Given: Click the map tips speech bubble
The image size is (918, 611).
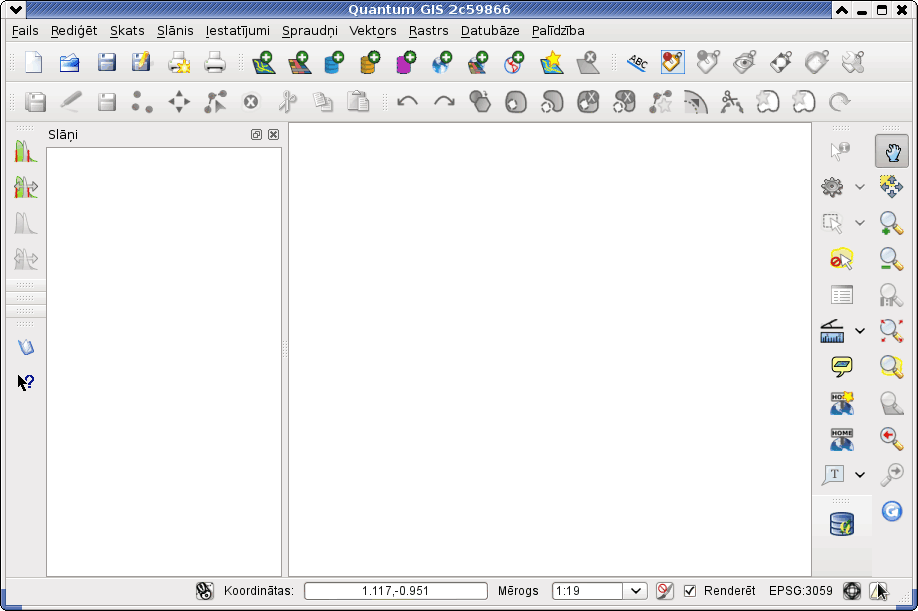Looking at the screenshot, I should [841, 367].
